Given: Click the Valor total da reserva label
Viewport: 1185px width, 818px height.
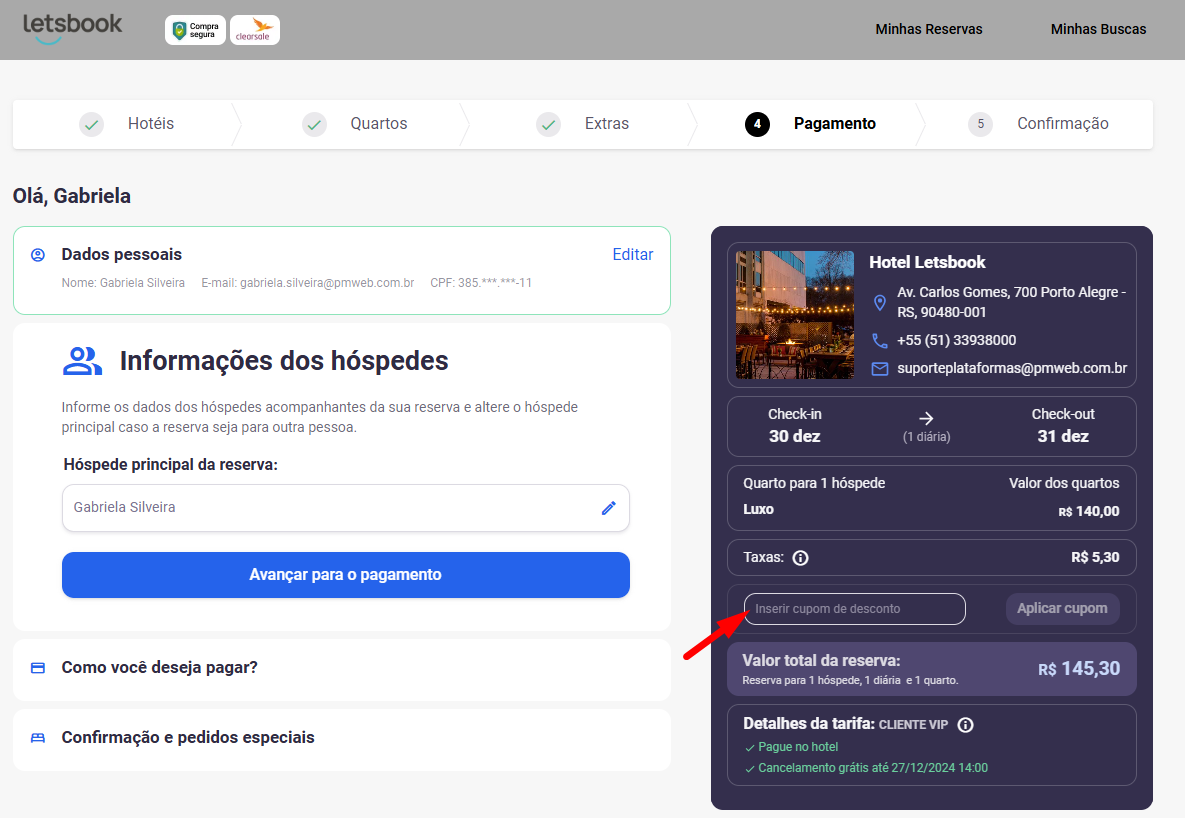Looking at the screenshot, I should tap(821, 662).
